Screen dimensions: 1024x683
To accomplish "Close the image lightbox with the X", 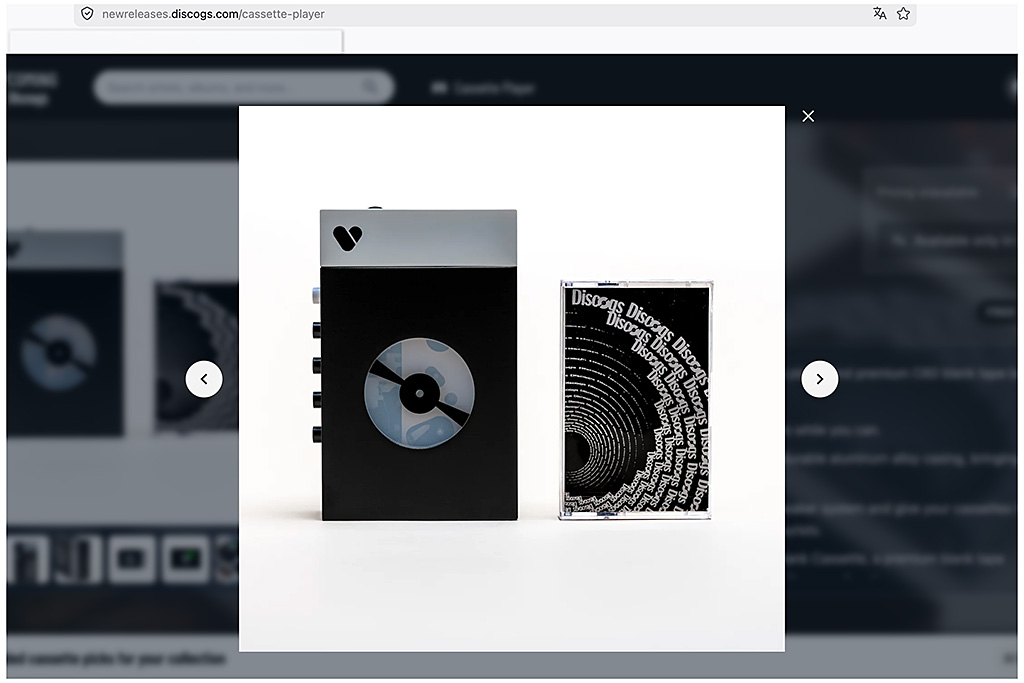I will pos(808,116).
